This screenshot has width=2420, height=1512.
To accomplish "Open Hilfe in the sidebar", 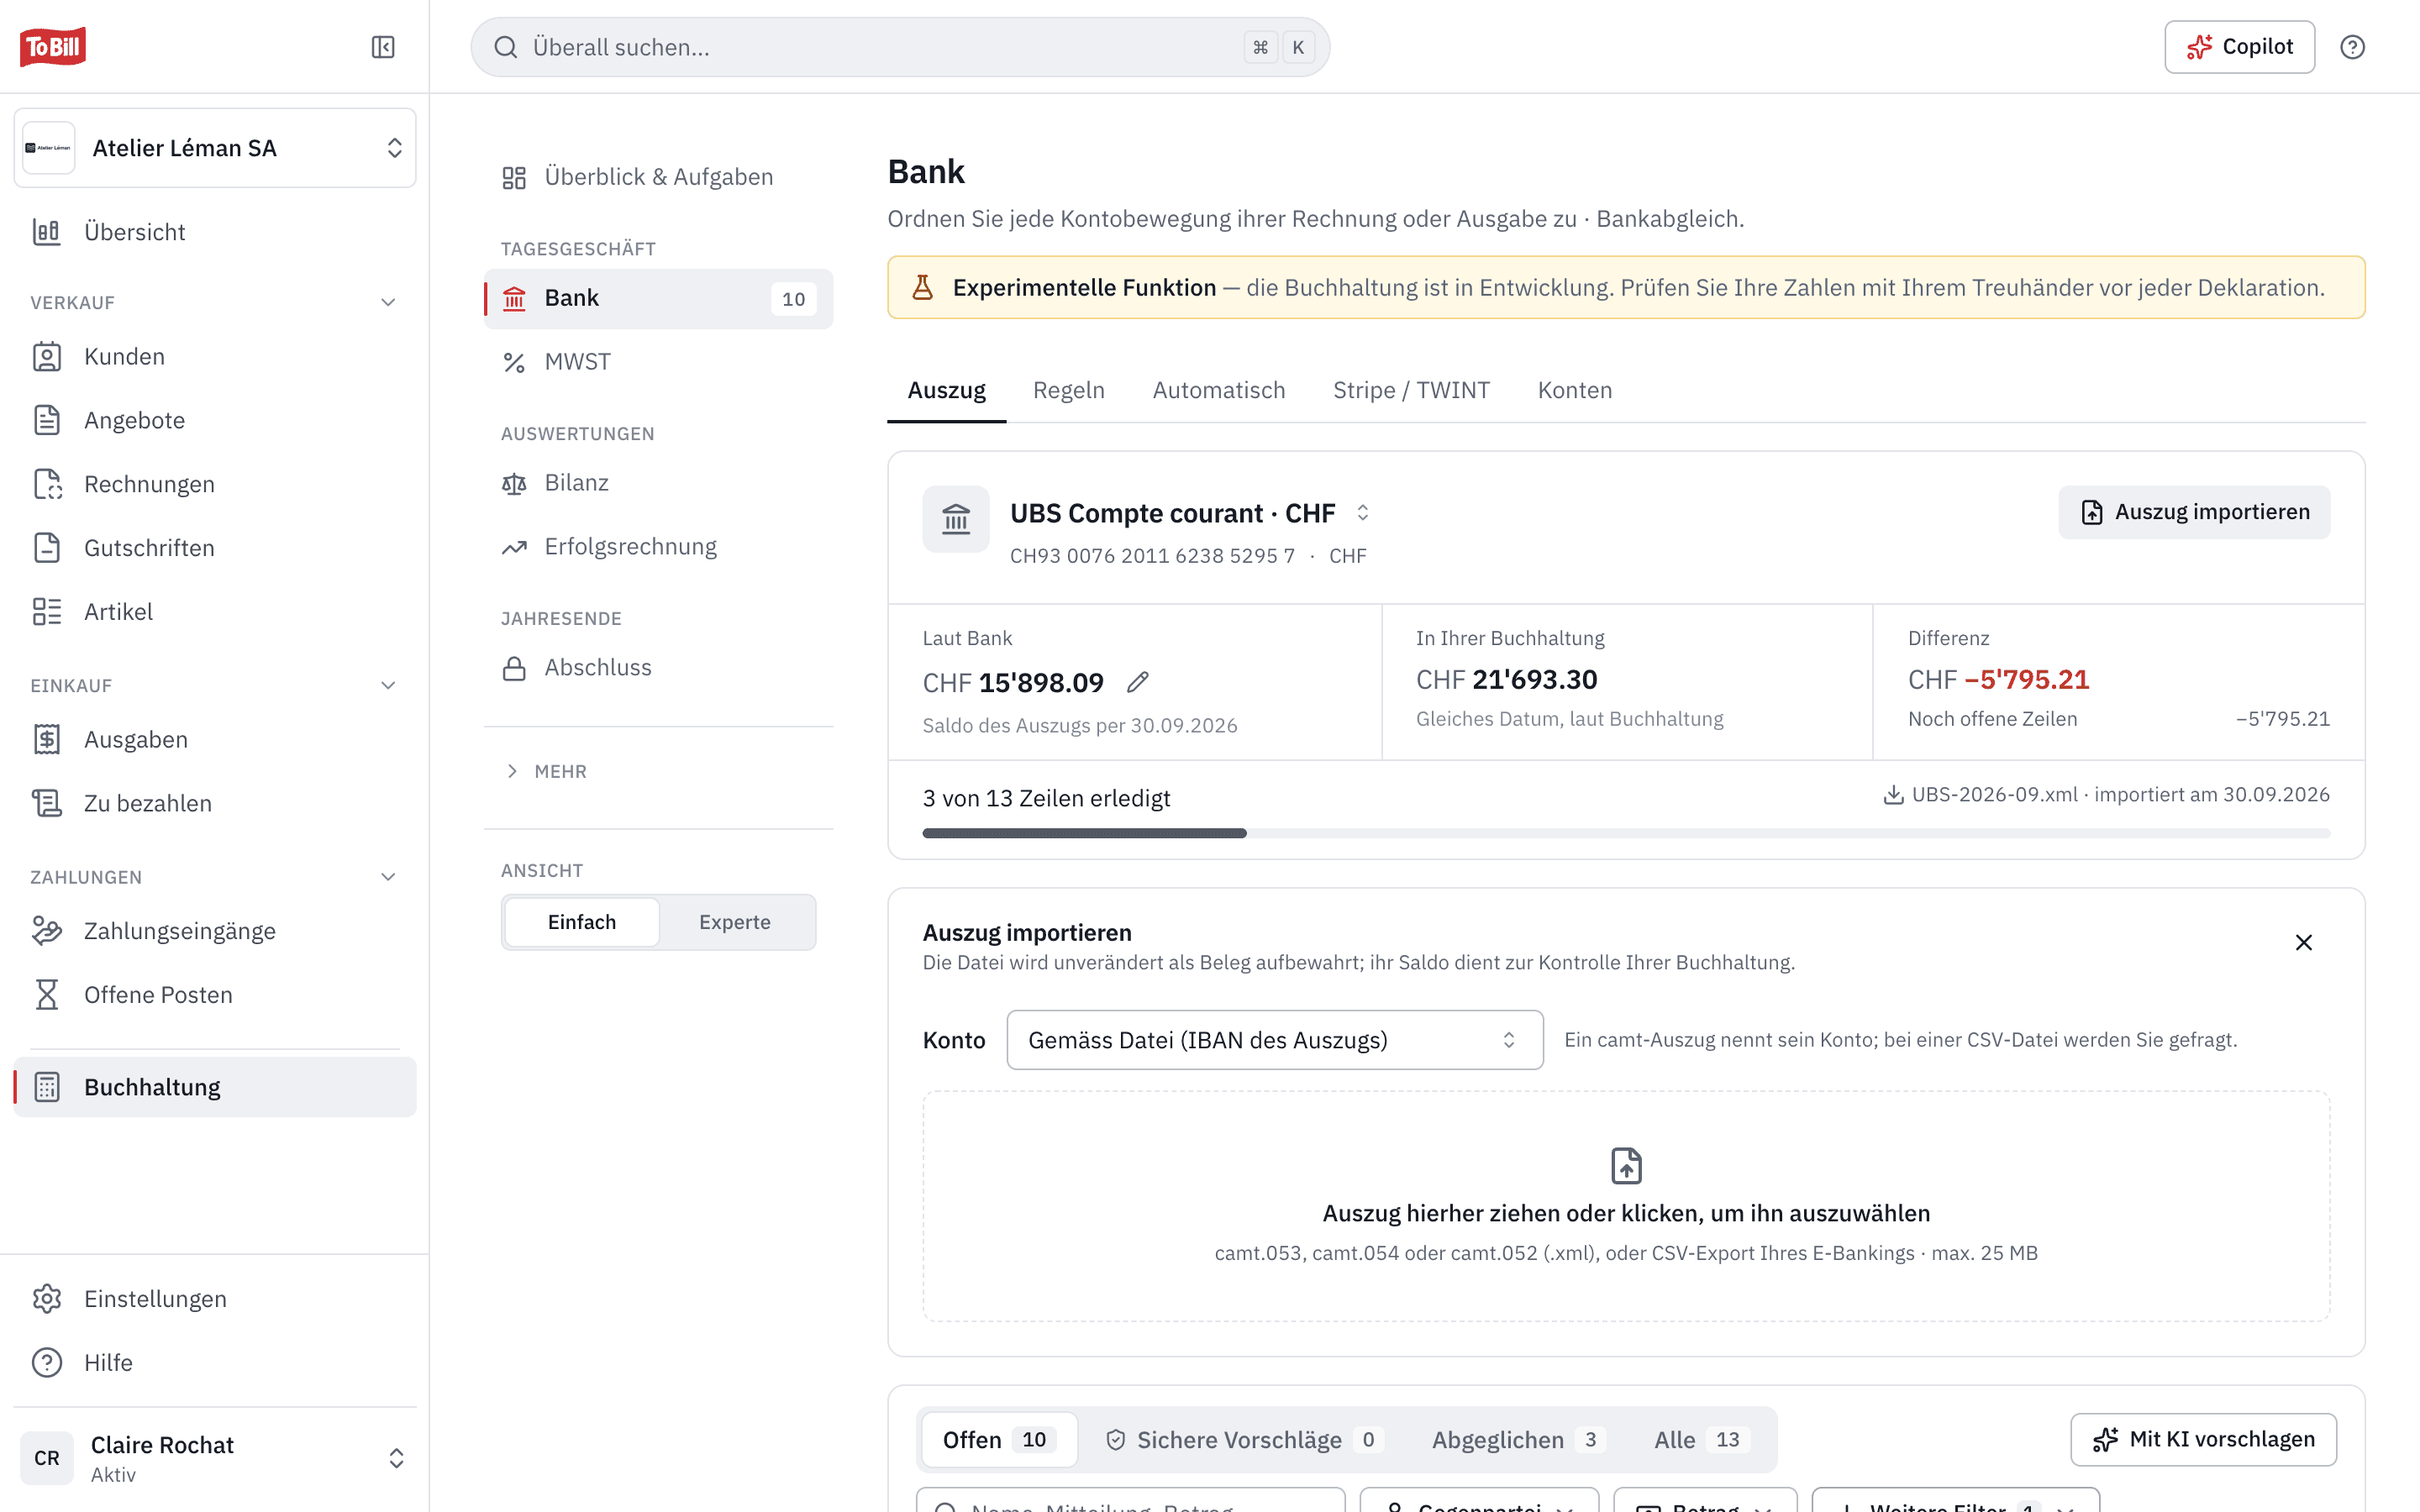I will (214, 1363).
